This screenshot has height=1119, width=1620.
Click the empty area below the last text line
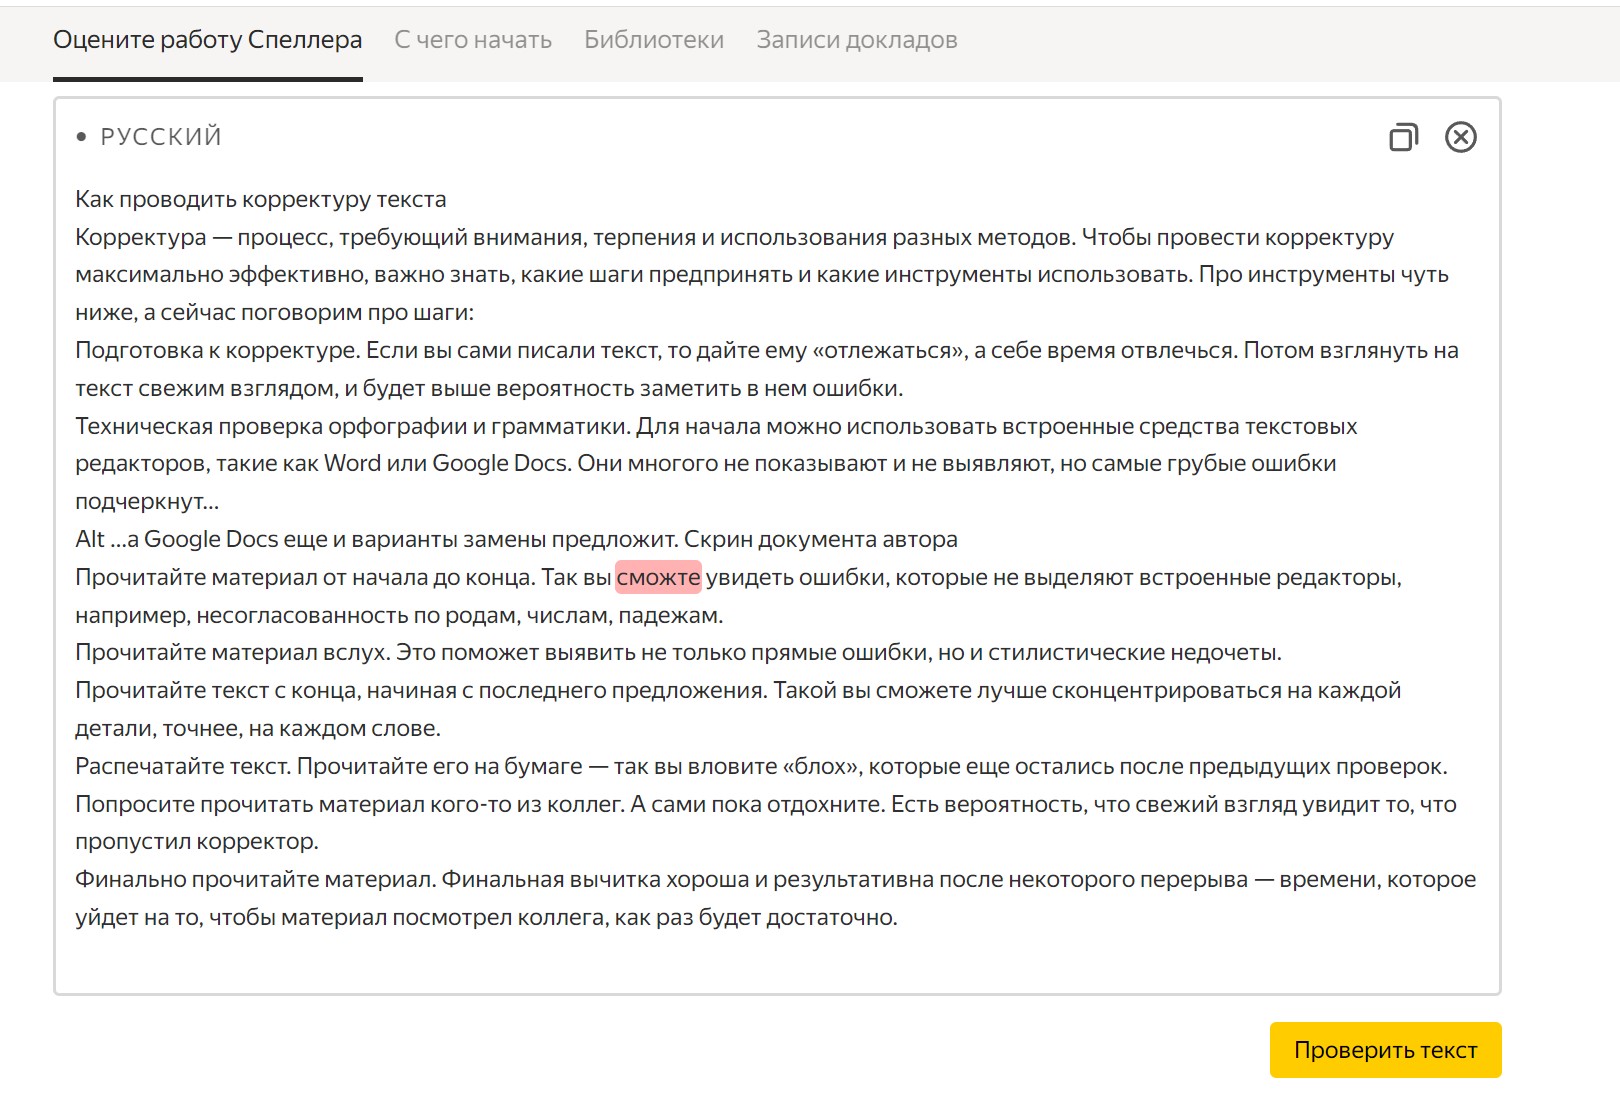tap(776, 960)
